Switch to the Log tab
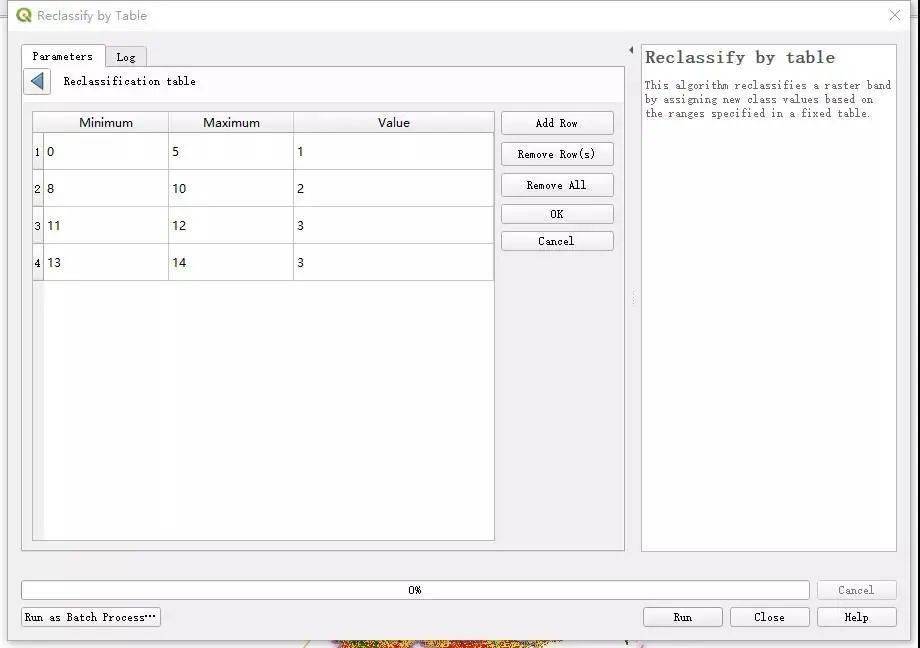Image resolution: width=920 pixels, height=648 pixels. [126, 57]
